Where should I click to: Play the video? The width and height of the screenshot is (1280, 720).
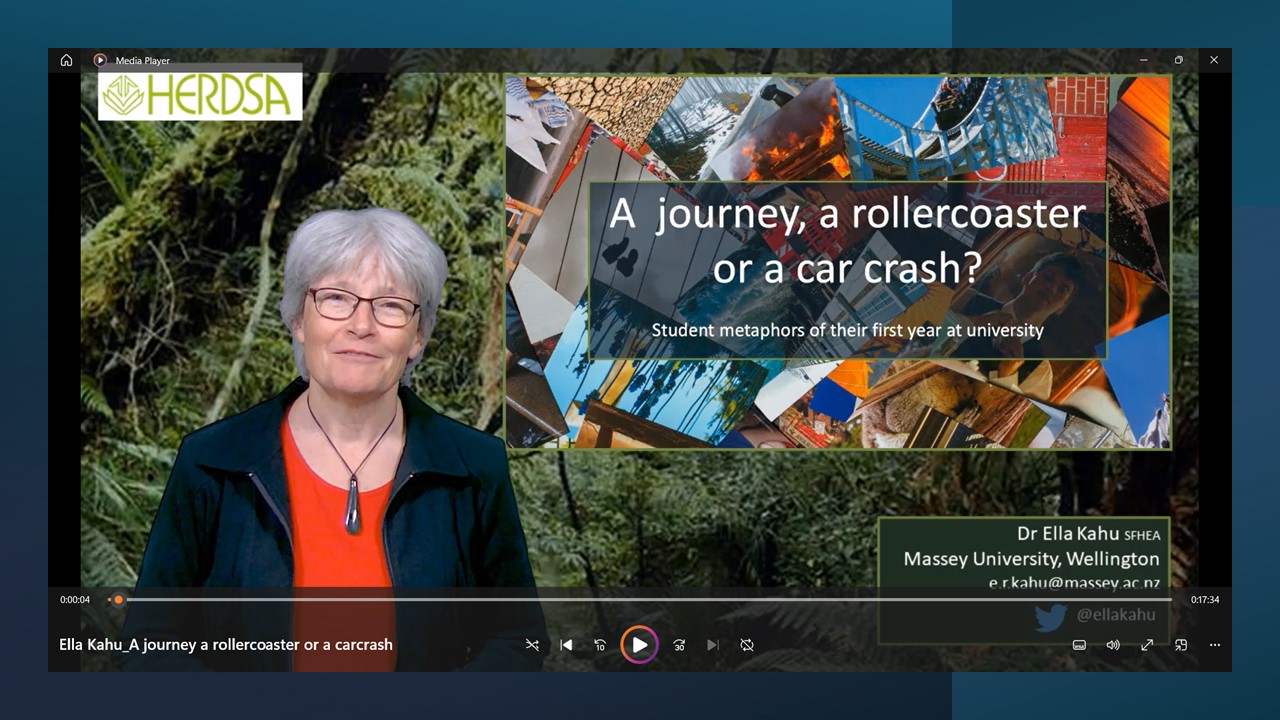[x=639, y=645]
